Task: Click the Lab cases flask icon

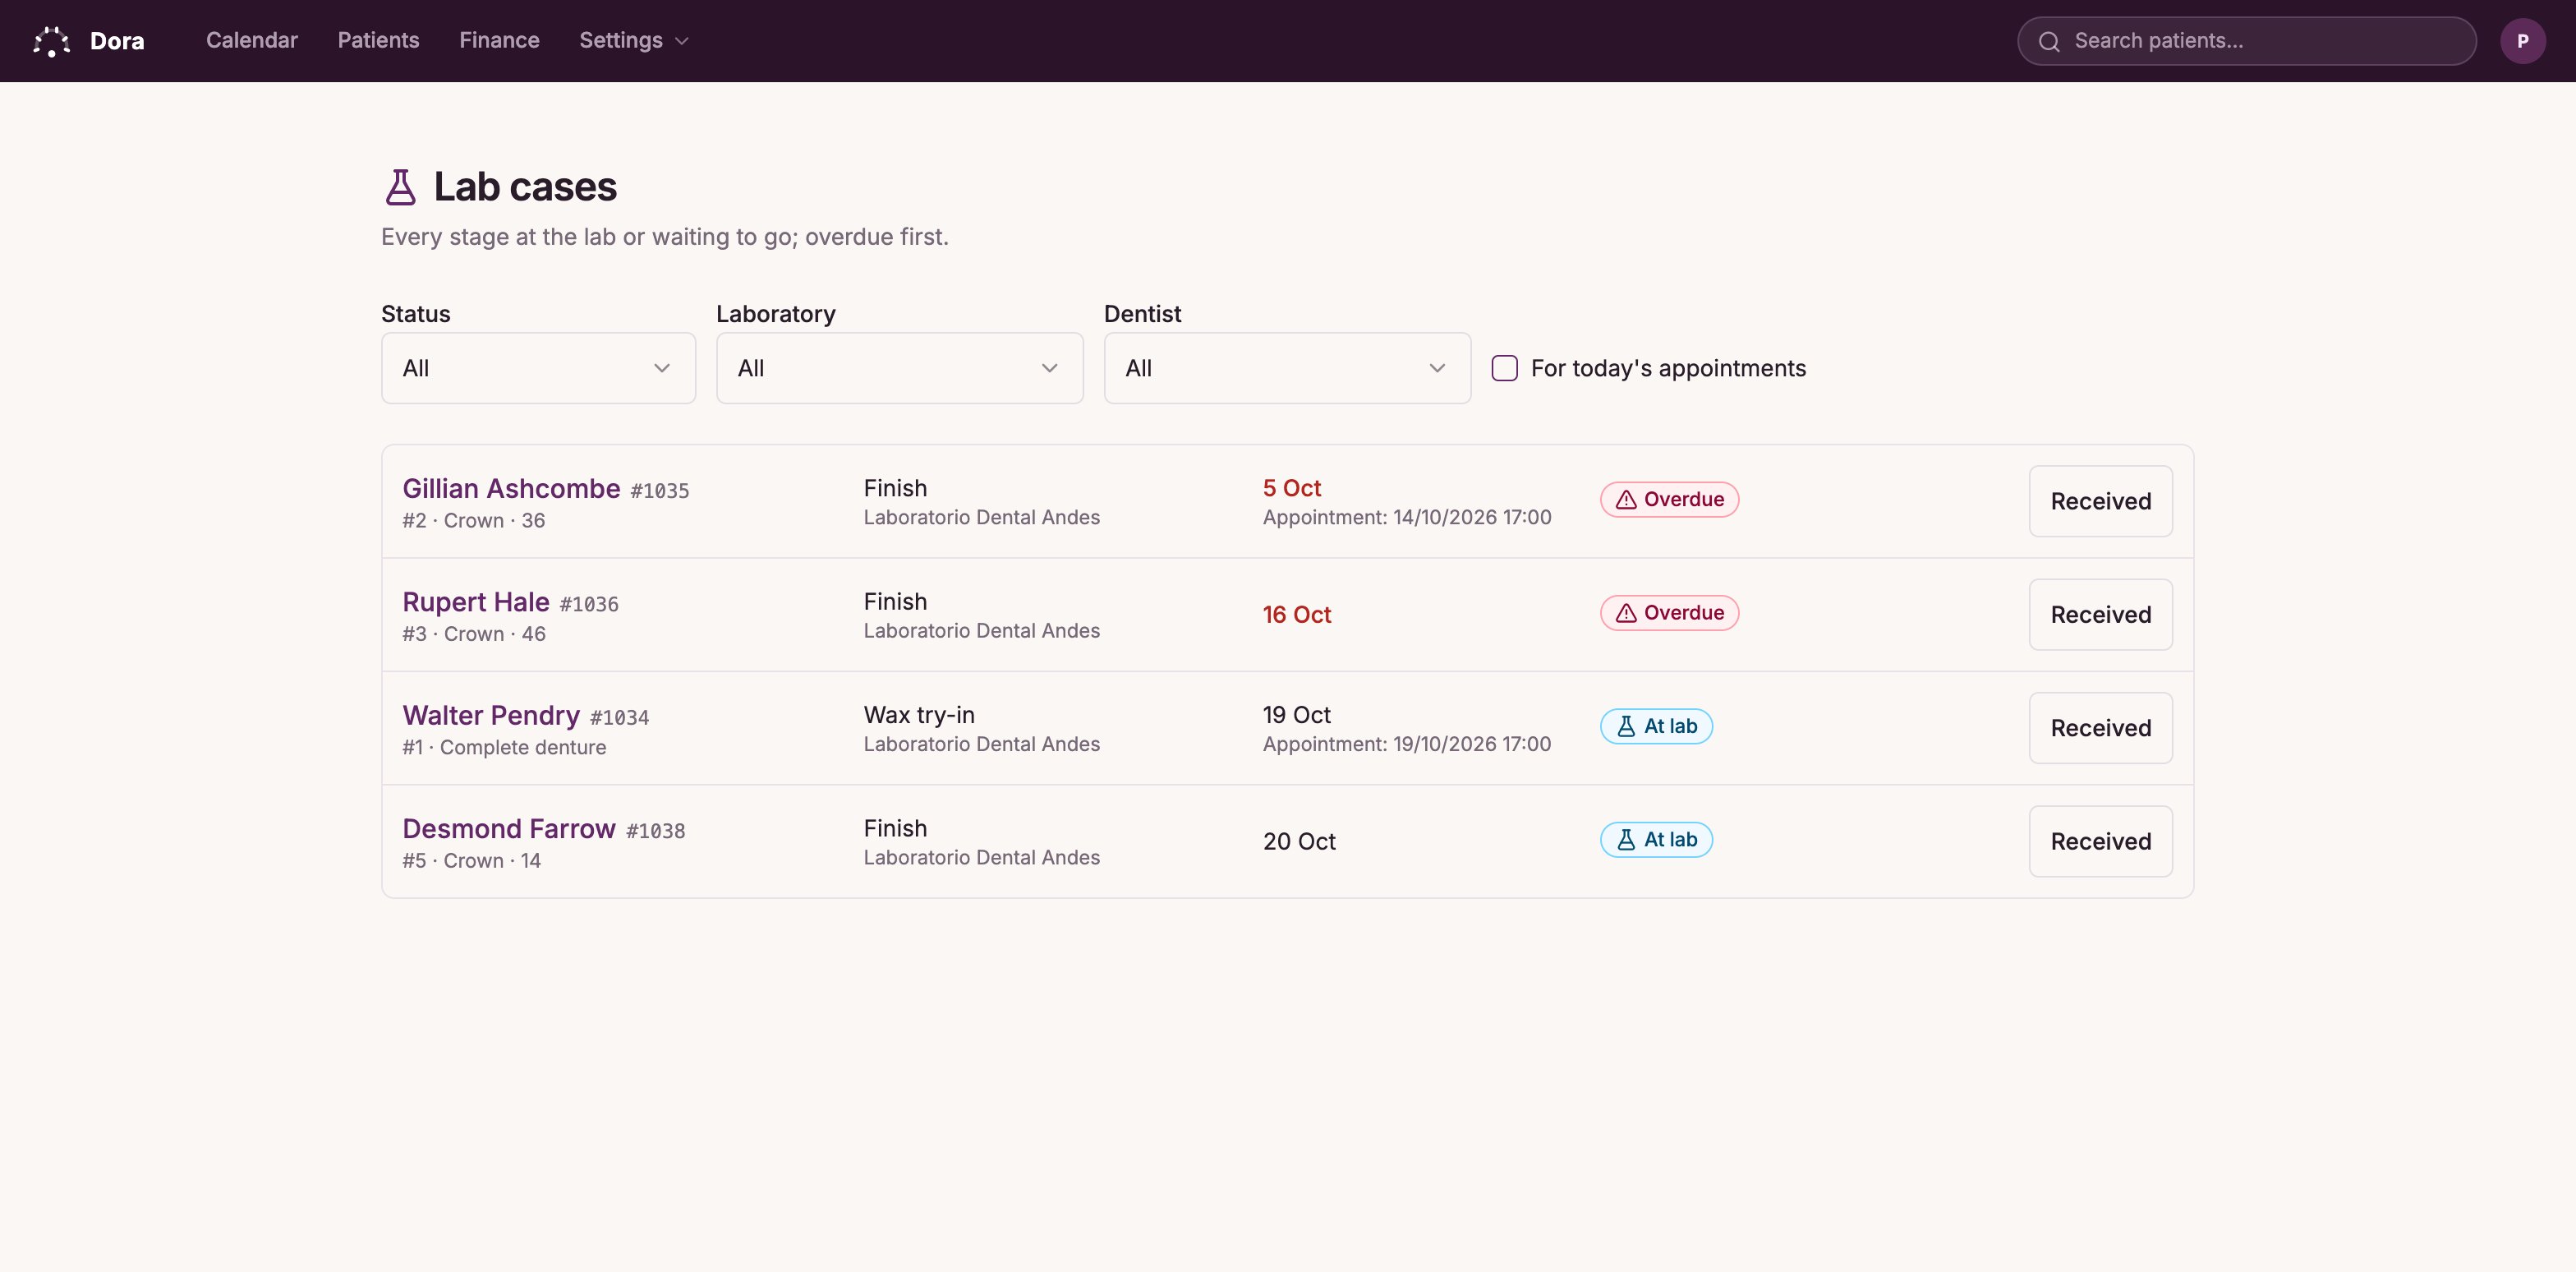Action: (400, 187)
